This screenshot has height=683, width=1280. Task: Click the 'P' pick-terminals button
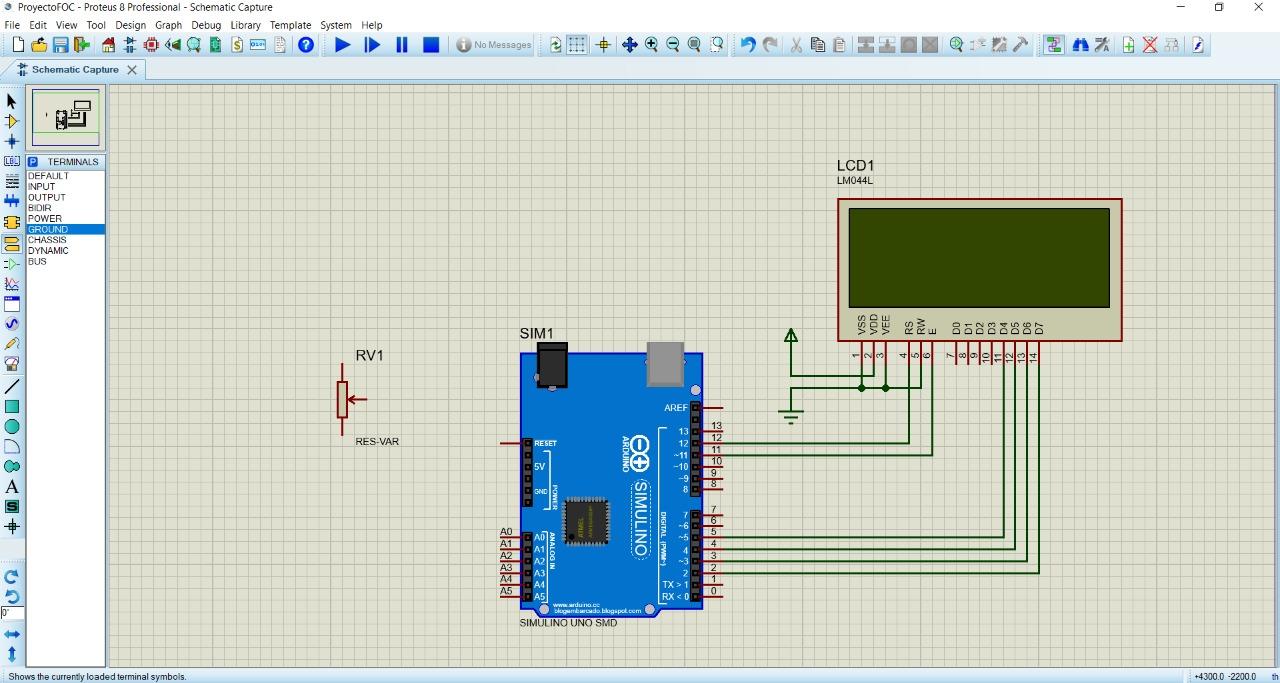32,162
